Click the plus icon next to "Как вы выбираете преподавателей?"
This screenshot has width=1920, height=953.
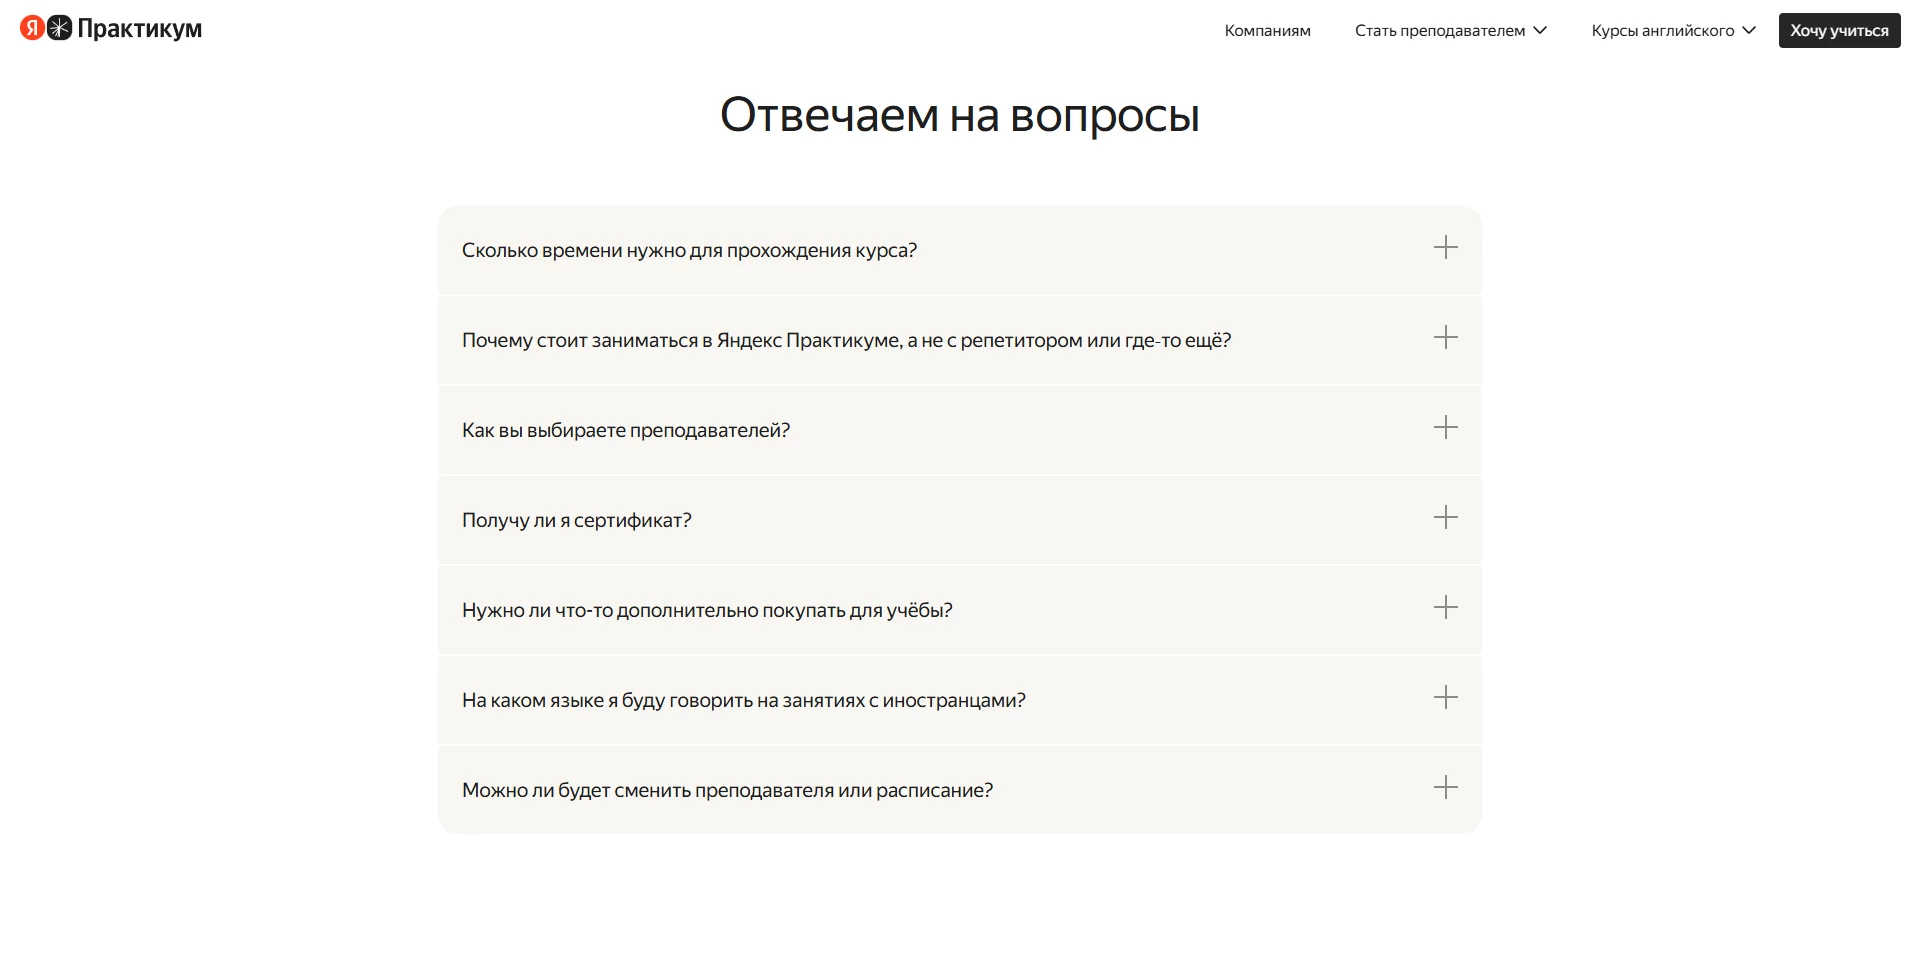[1446, 429]
